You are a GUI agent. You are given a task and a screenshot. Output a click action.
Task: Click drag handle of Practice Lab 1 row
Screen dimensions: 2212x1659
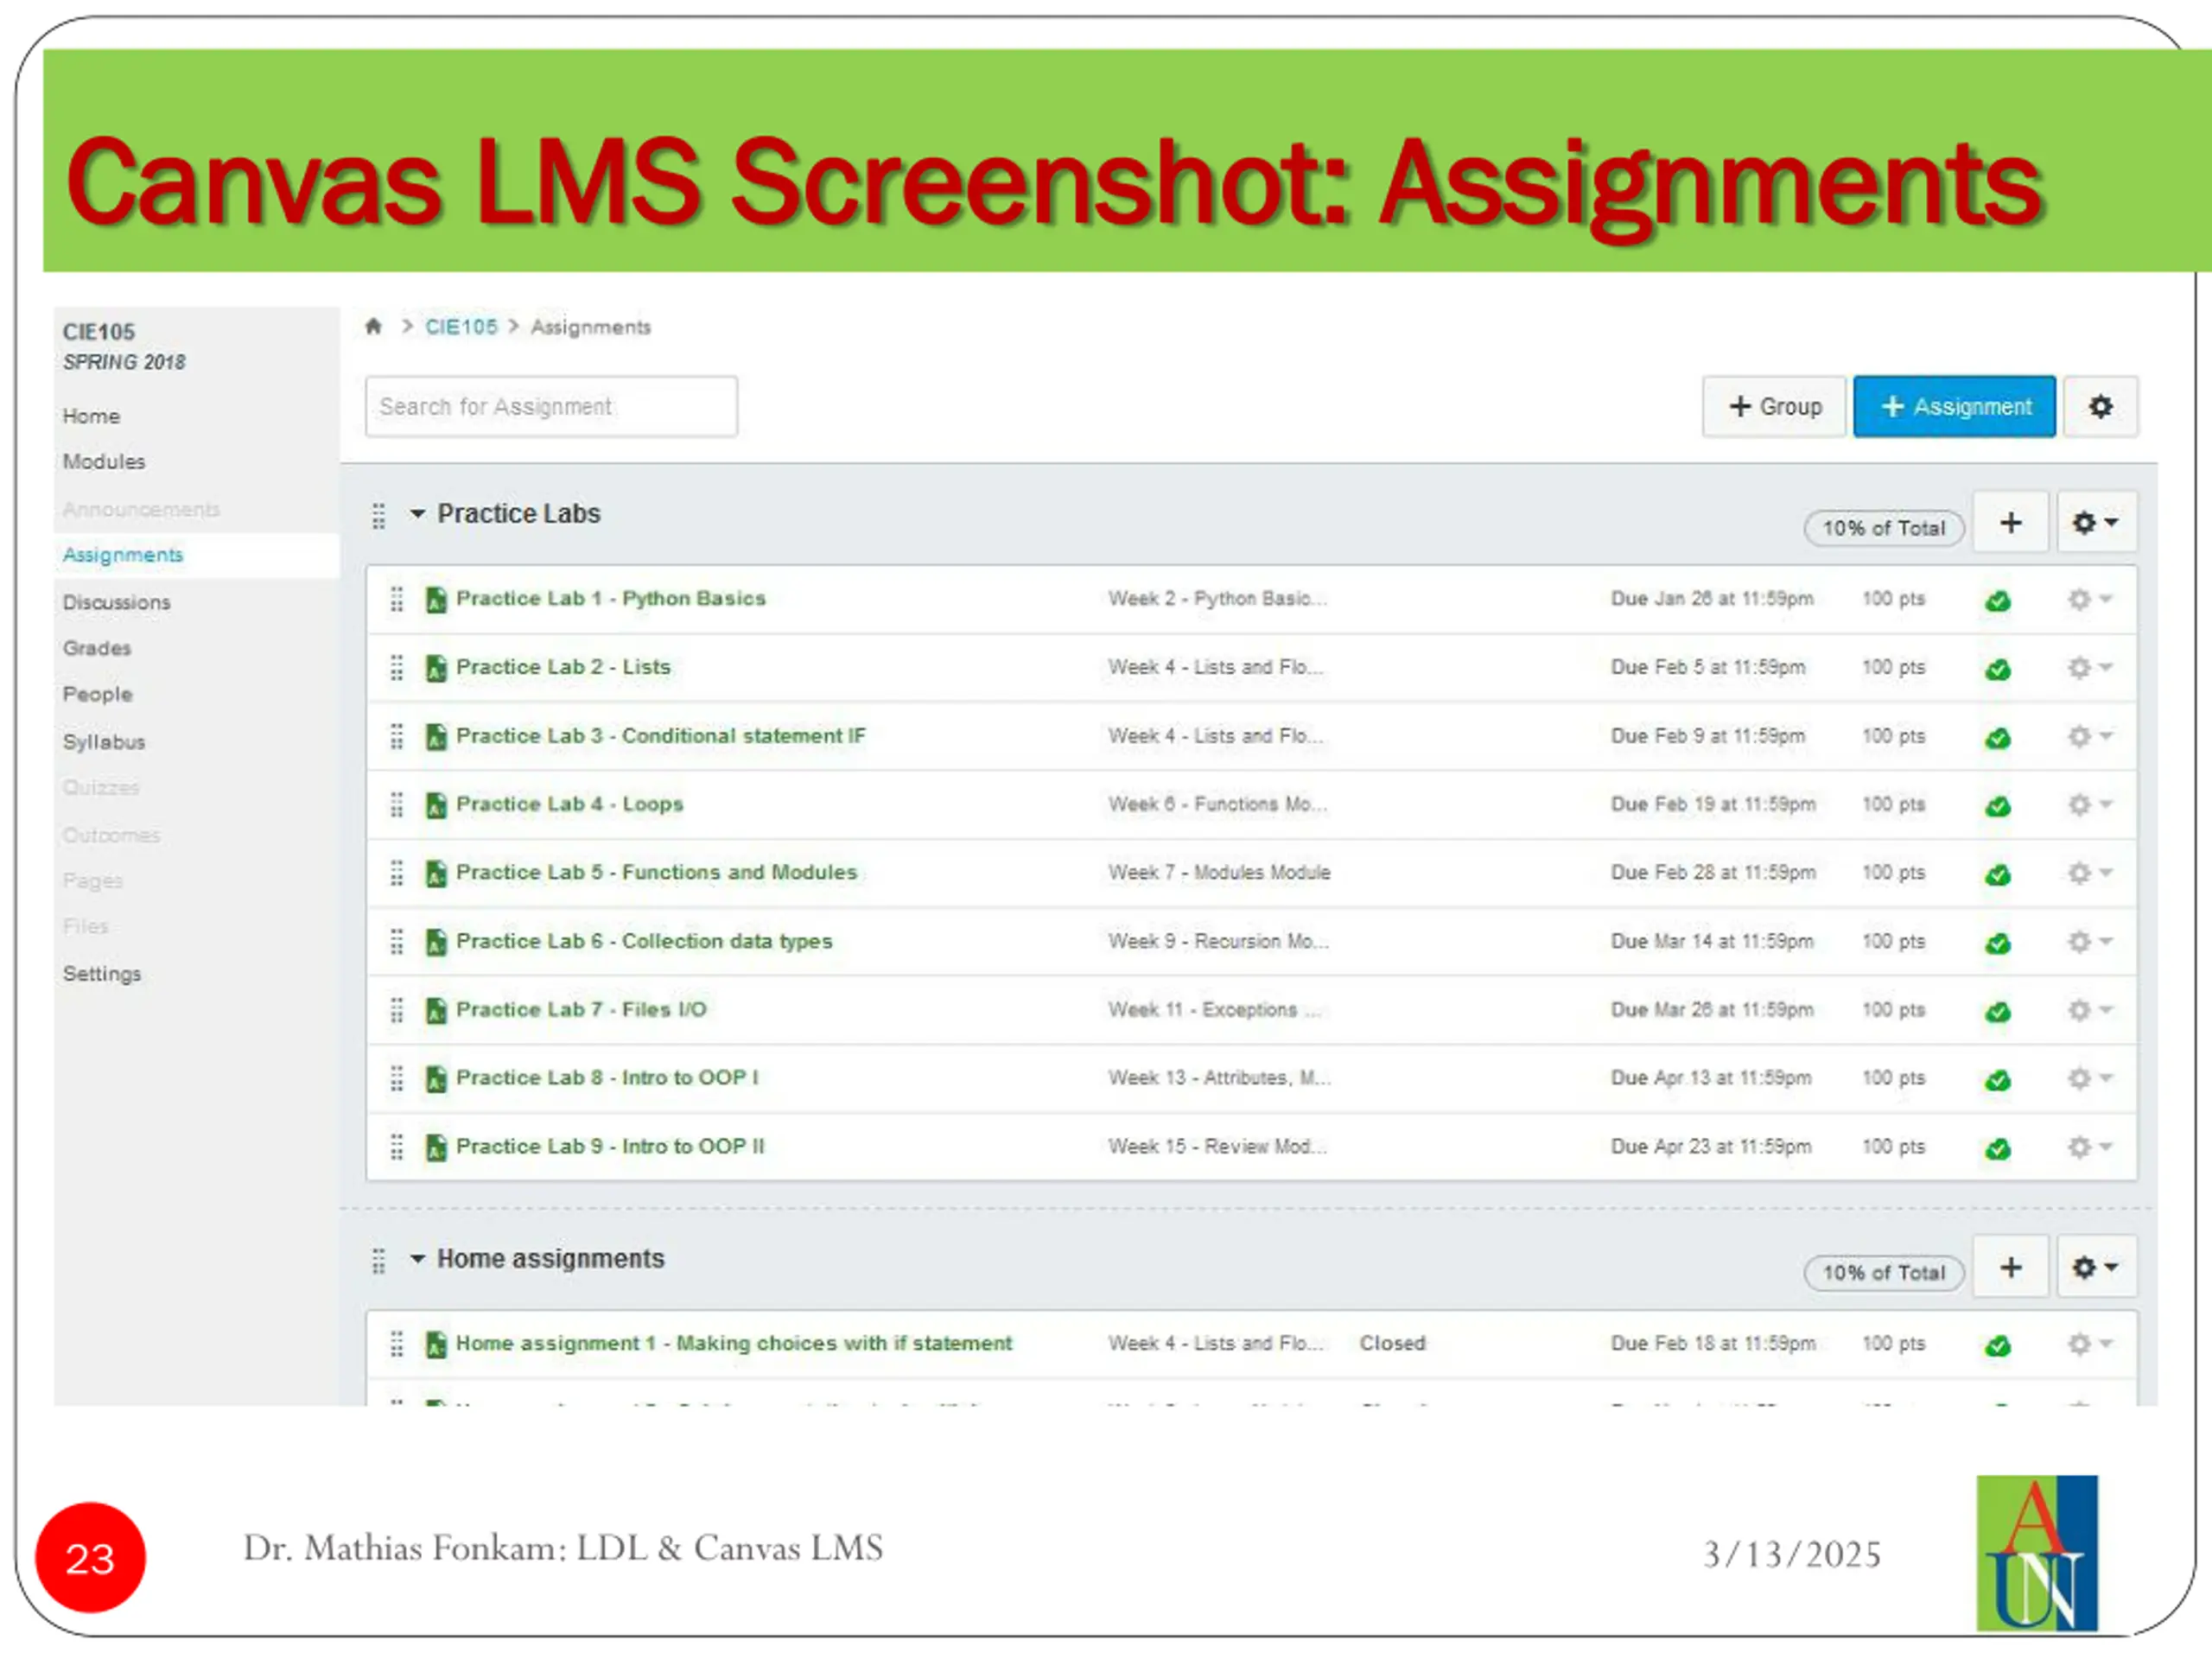[397, 599]
